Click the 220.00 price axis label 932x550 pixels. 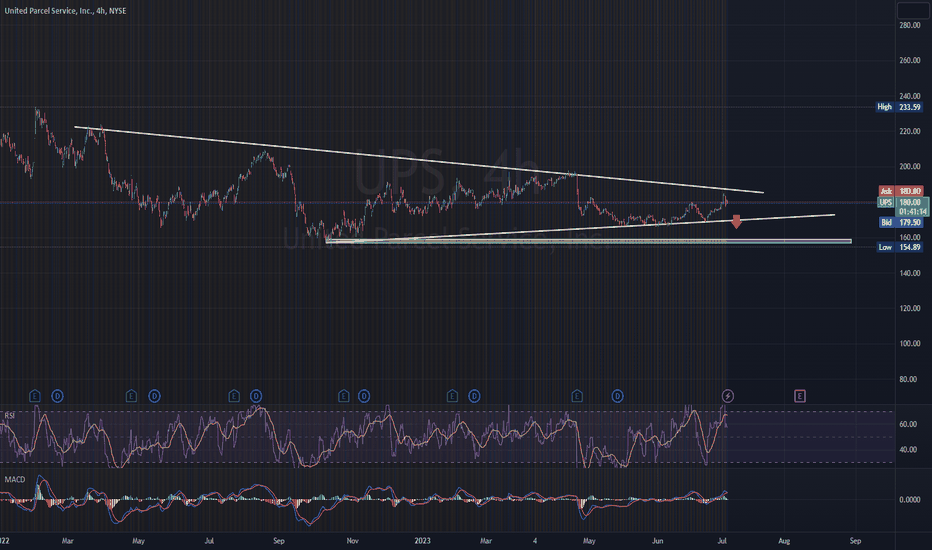(909, 131)
